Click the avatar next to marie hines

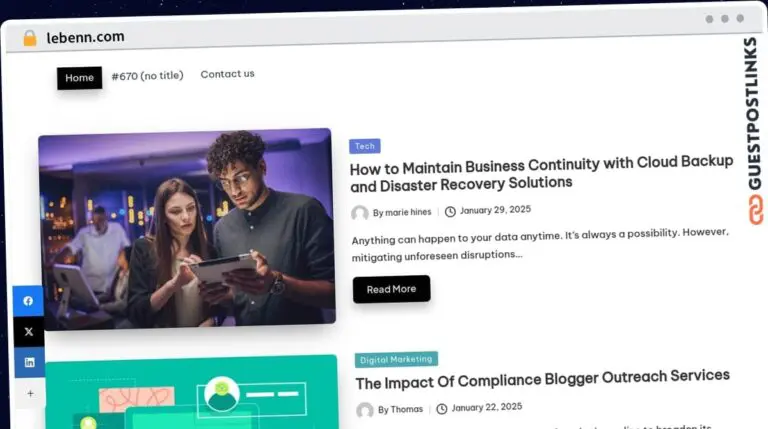[x=360, y=213]
